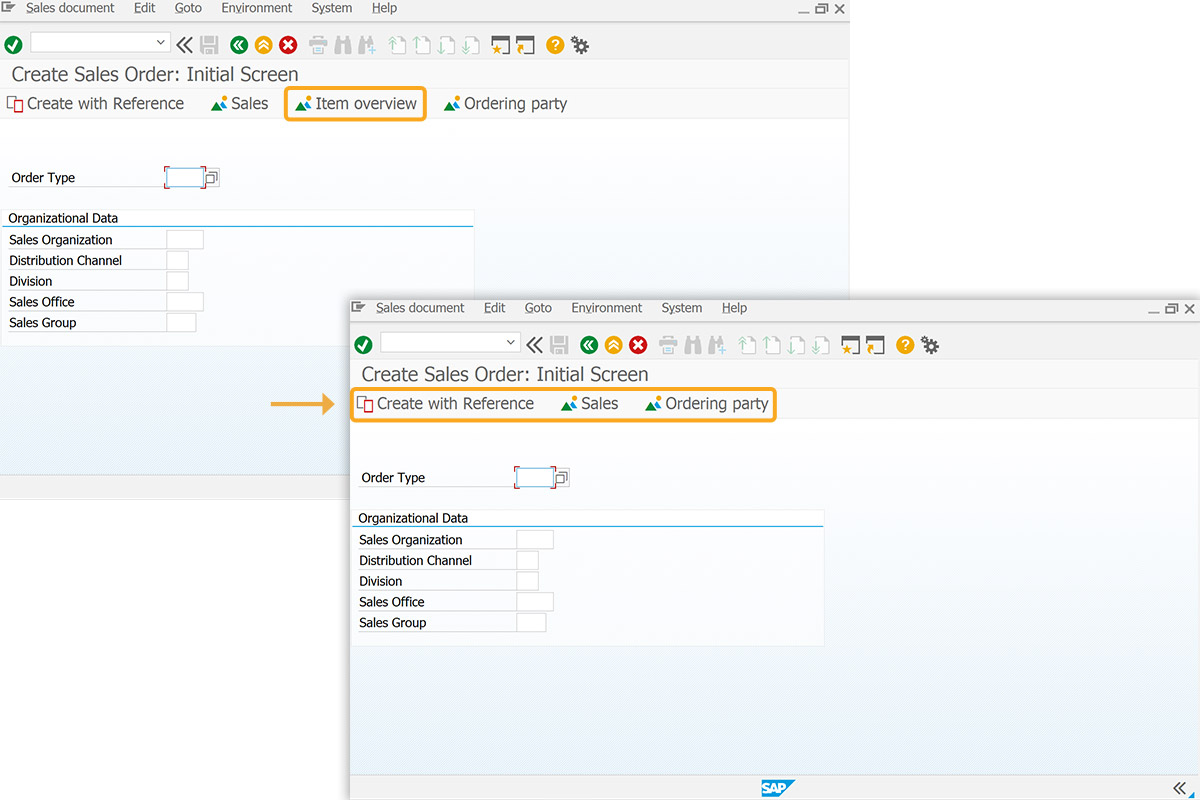Screen dimensions: 1200x800
Task: Open Environment menu in back window
Action: [x=257, y=8]
